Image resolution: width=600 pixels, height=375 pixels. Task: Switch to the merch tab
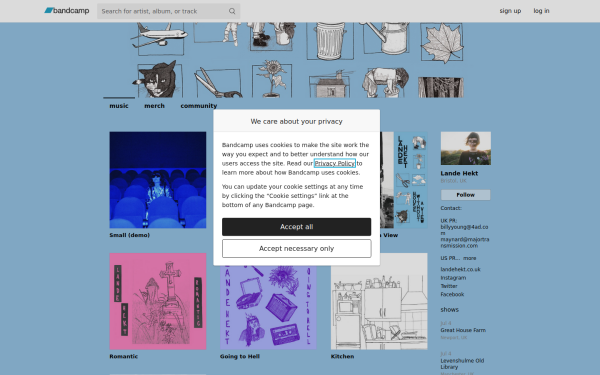[x=154, y=106]
